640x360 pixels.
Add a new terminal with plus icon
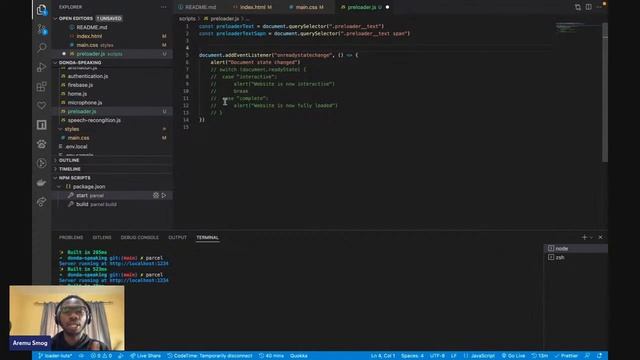tap(584, 237)
